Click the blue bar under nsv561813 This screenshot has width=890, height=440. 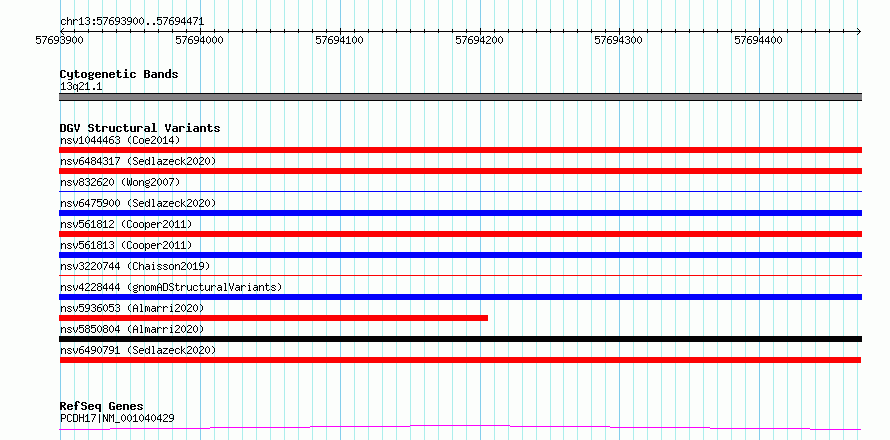(x=460, y=255)
